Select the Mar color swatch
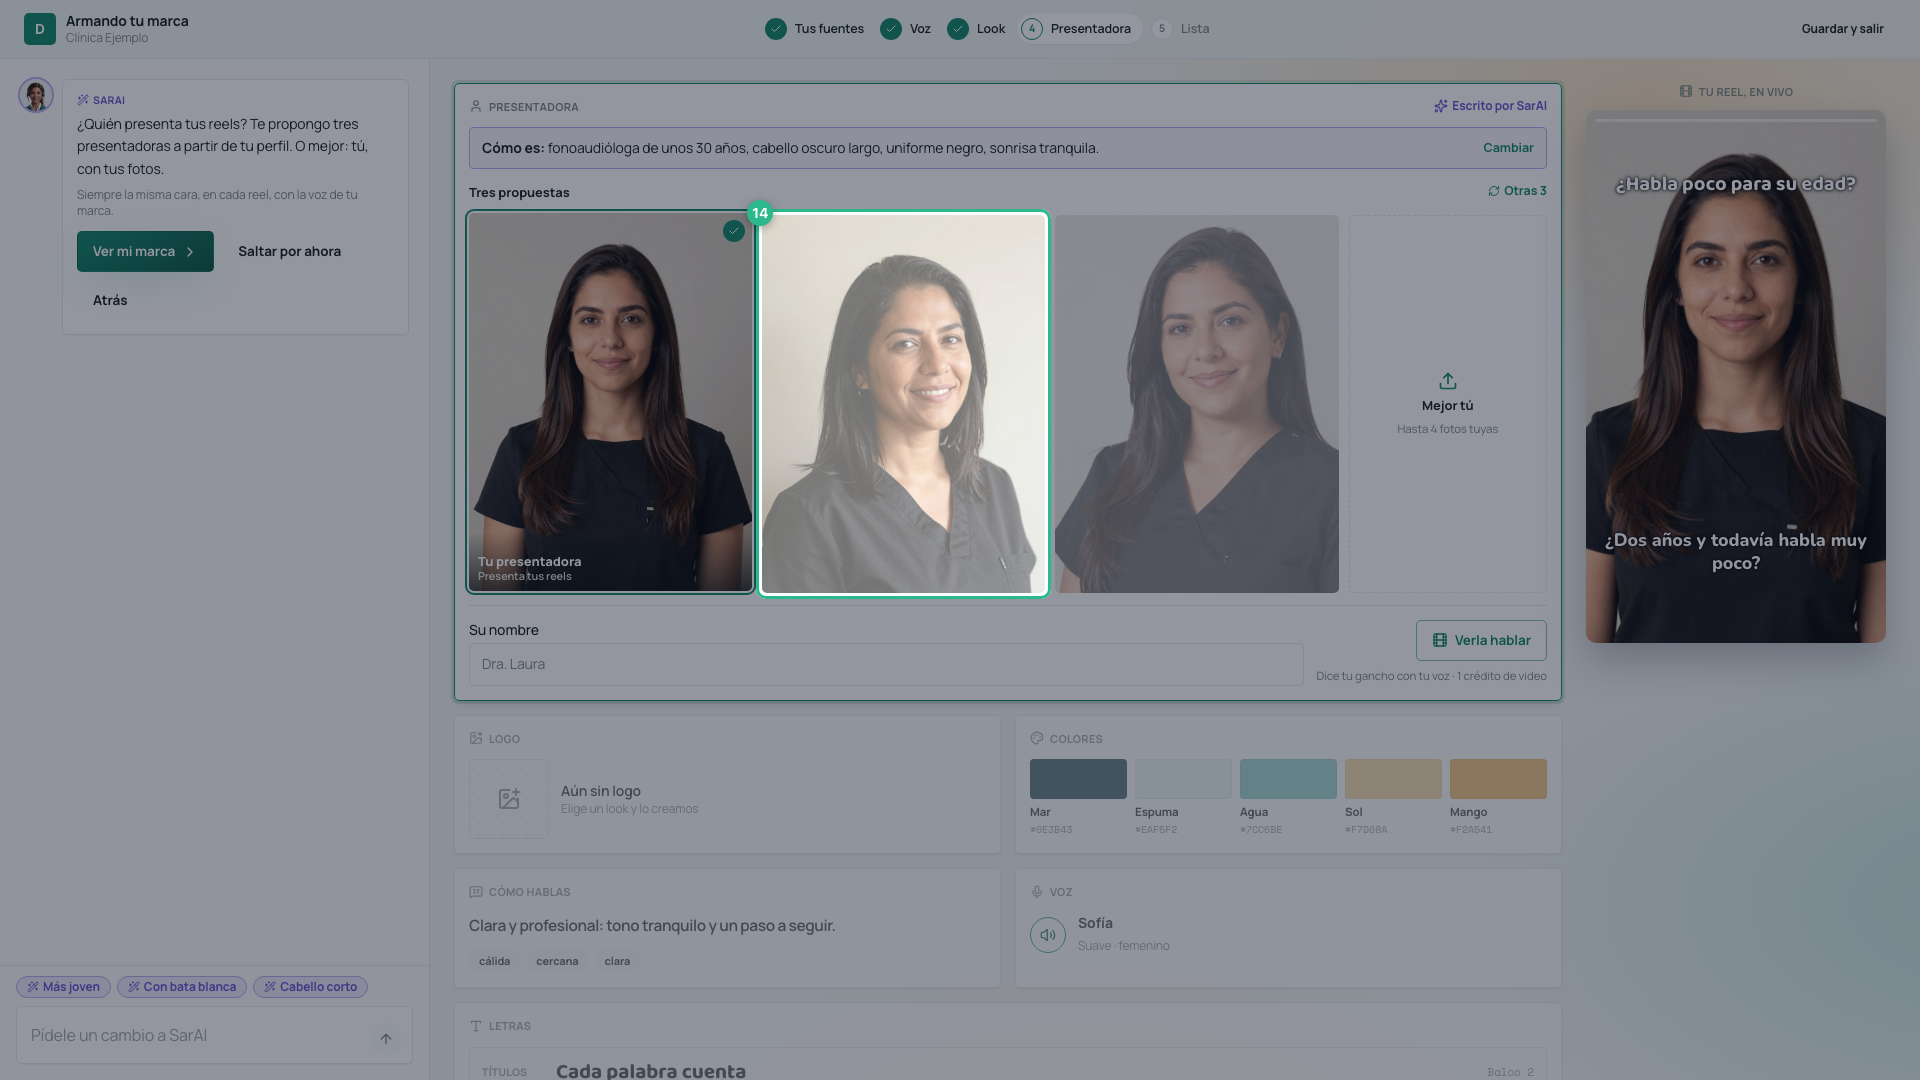The image size is (1920, 1080). 1078,779
